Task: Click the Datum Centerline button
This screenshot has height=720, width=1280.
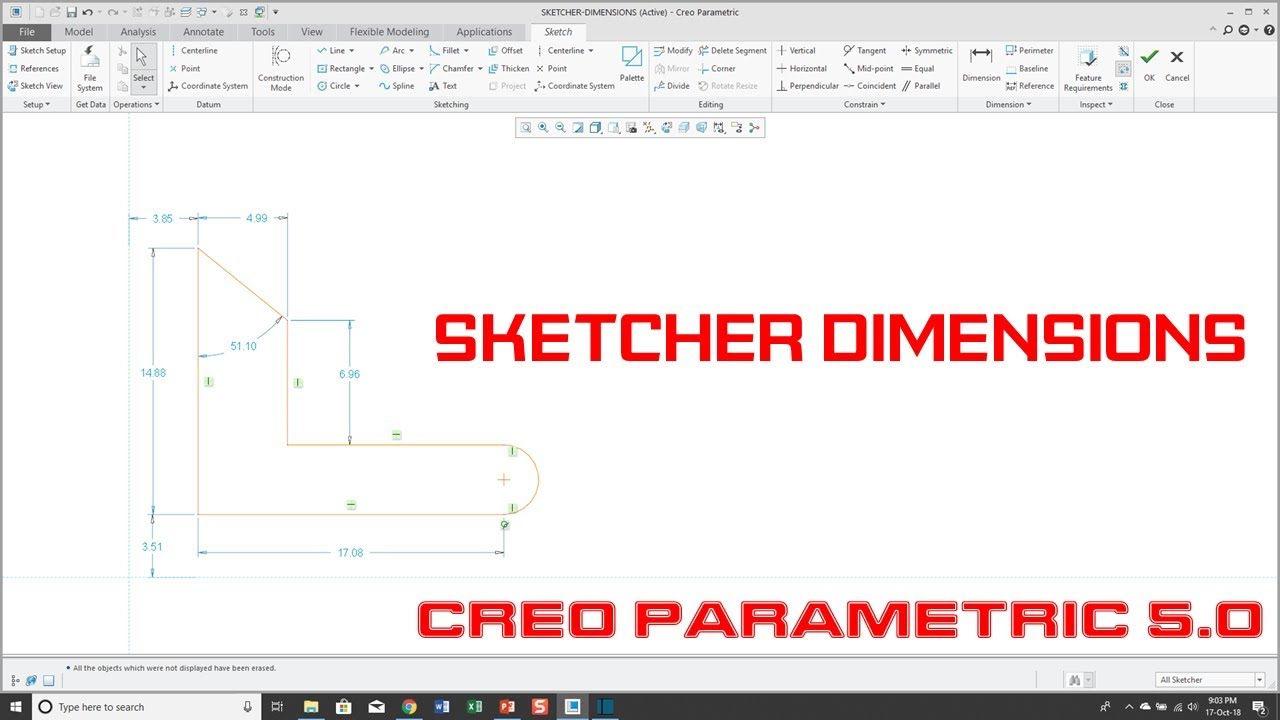Action: pyautogui.click(x=193, y=50)
